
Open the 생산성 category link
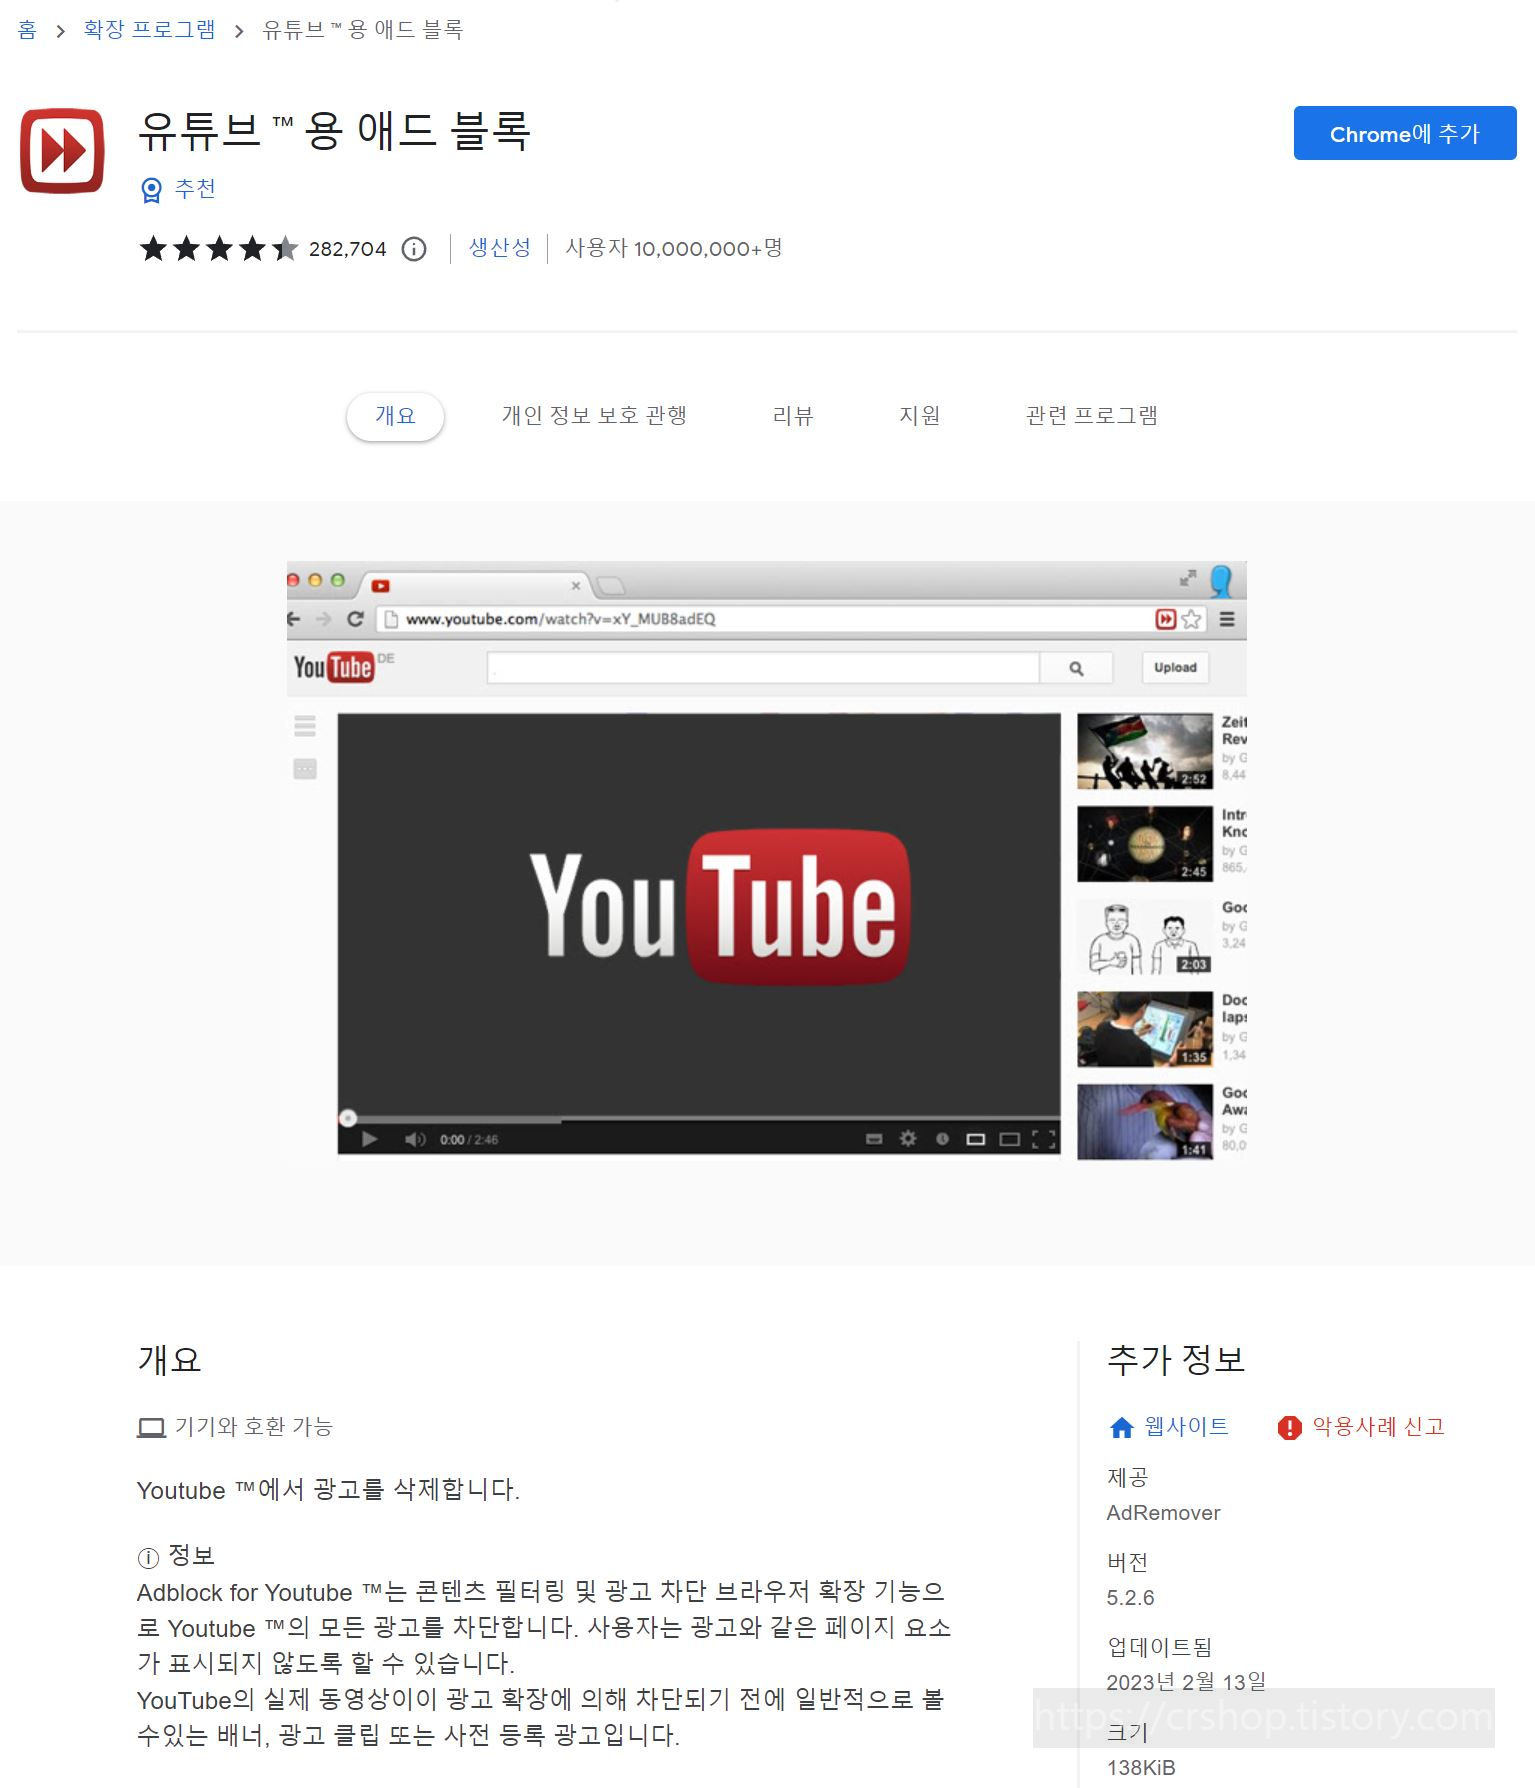[x=500, y=248]
